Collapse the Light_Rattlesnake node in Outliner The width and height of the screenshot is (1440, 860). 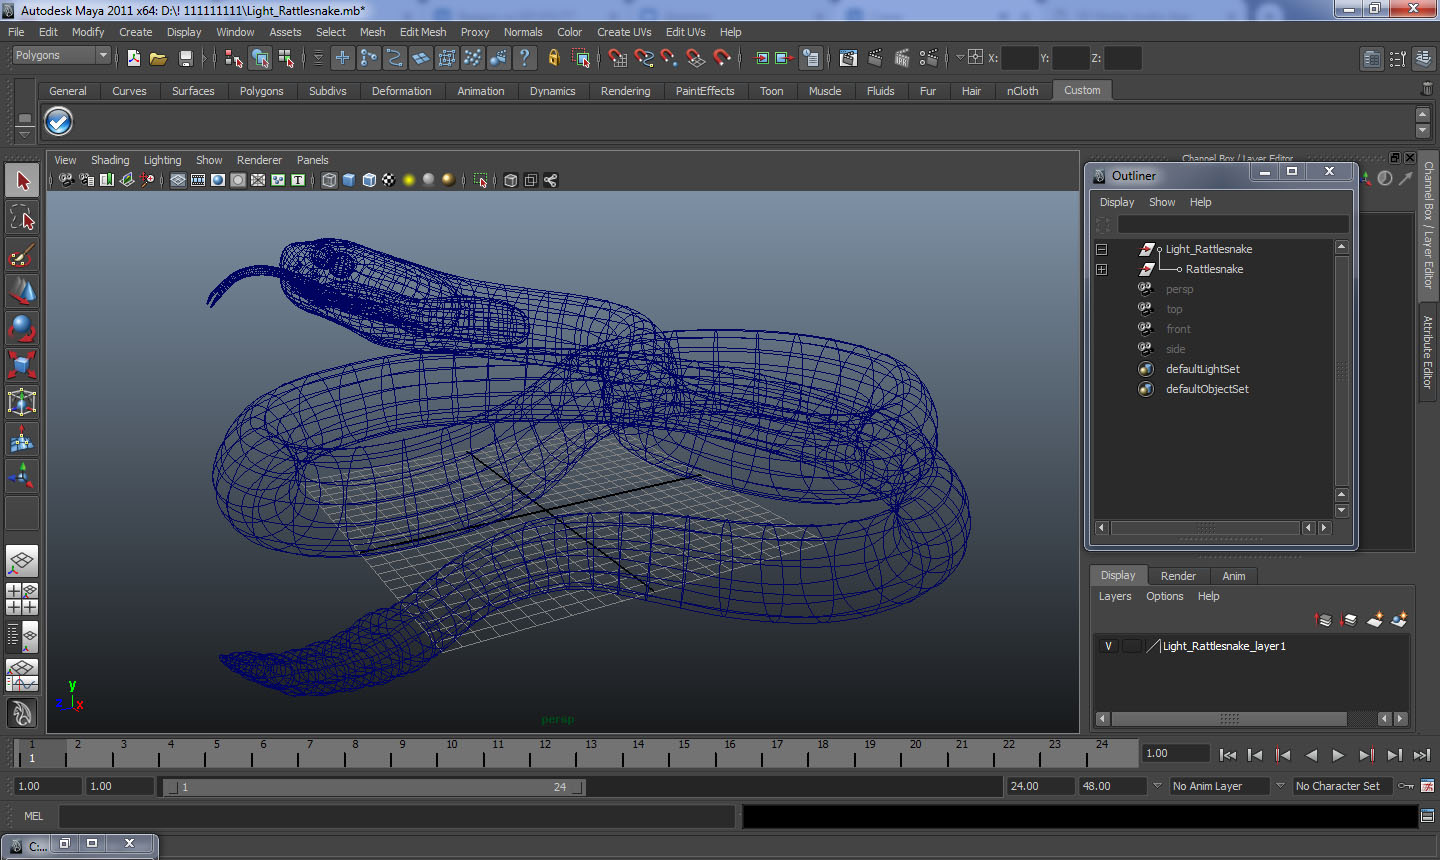pyautogui.click(x=1101, y=249)
